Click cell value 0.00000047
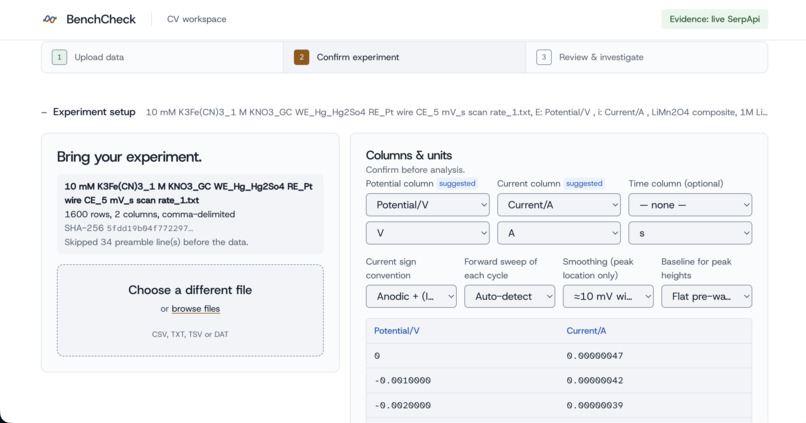Image resolution: width=806 pixels, height=423 pixels. (x=595, y=356)
